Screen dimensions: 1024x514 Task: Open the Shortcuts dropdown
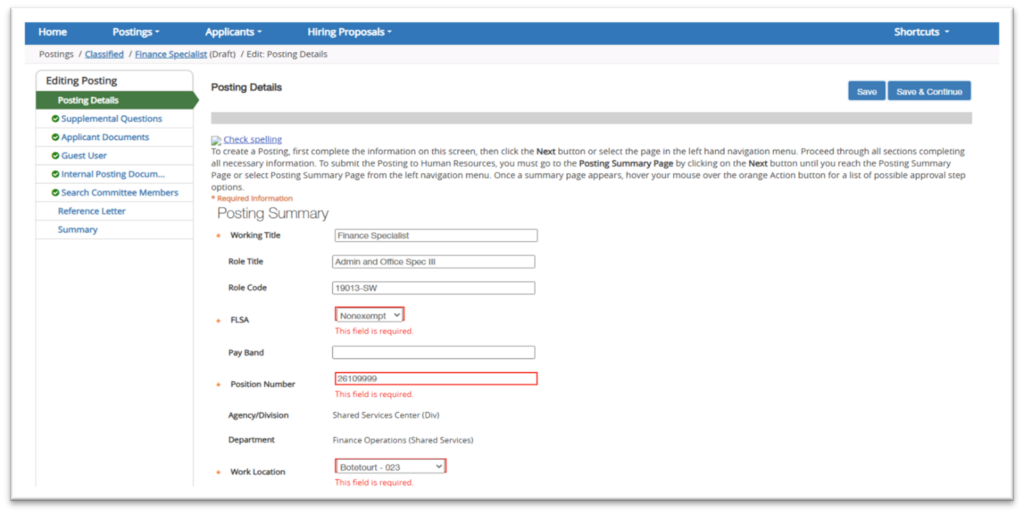pos(921,32)
